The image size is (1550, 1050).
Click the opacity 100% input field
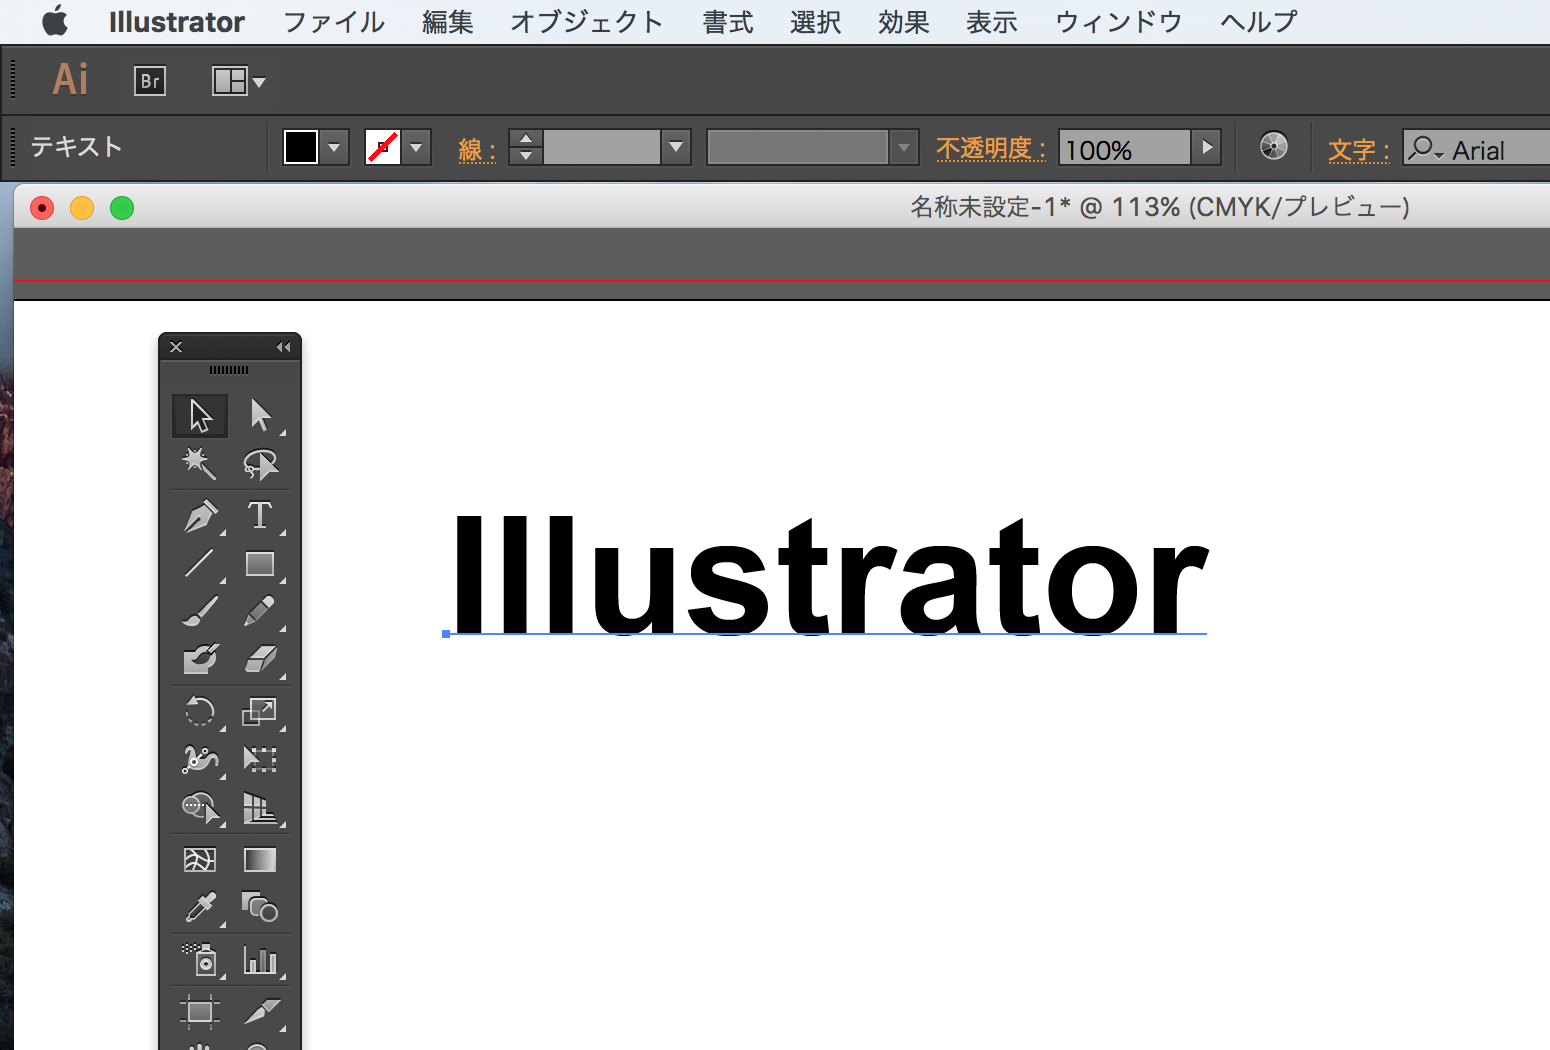(x=1125, y=149)
